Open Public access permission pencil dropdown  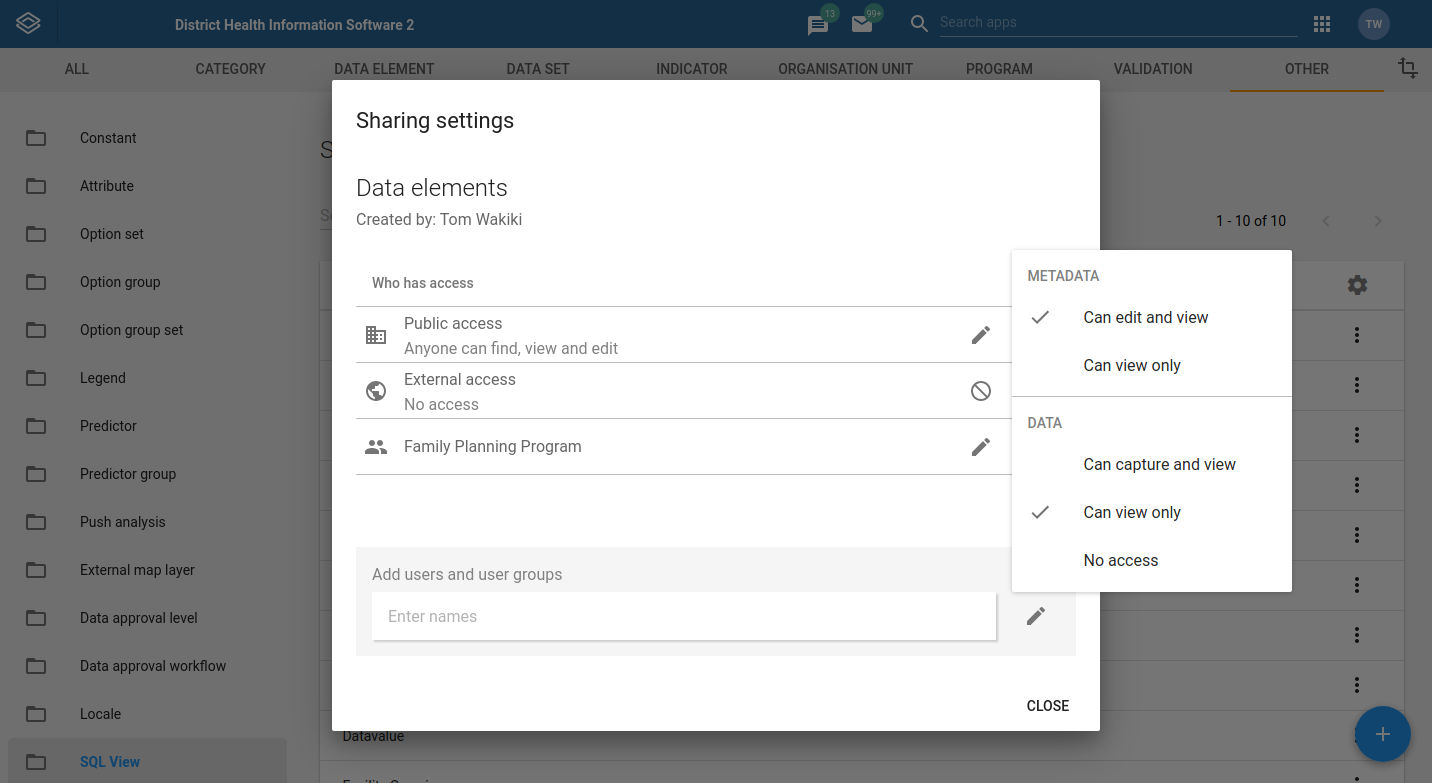(x=981, y=335)
